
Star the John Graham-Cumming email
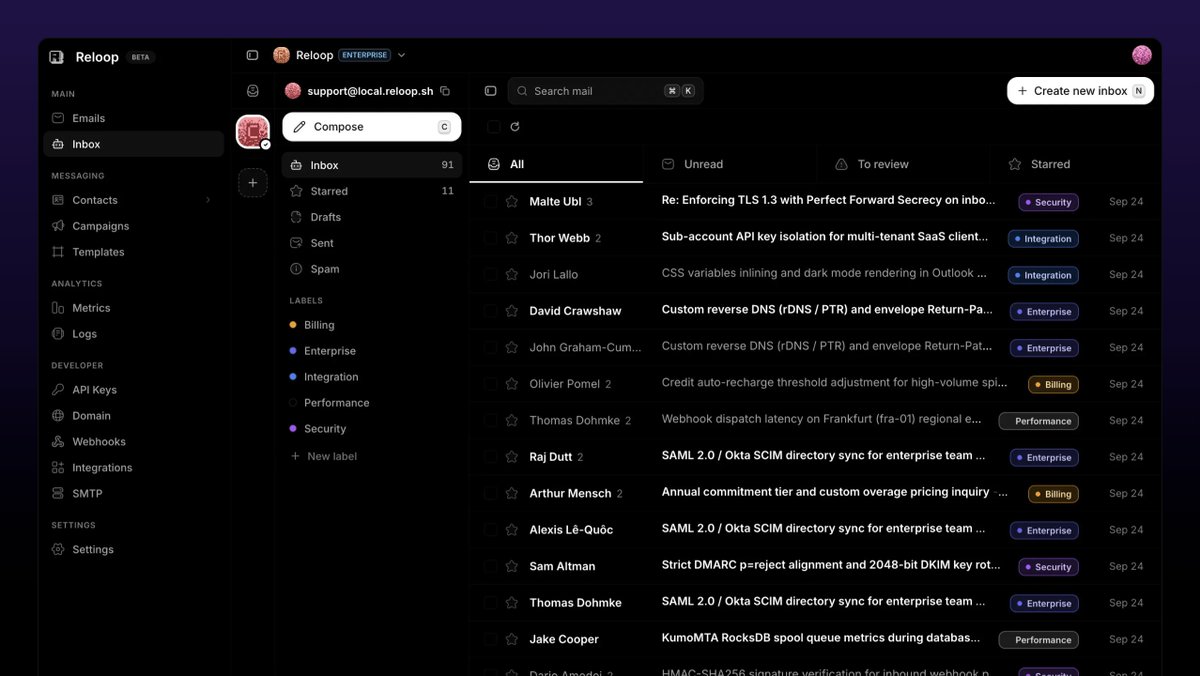[x=512, y=347]
